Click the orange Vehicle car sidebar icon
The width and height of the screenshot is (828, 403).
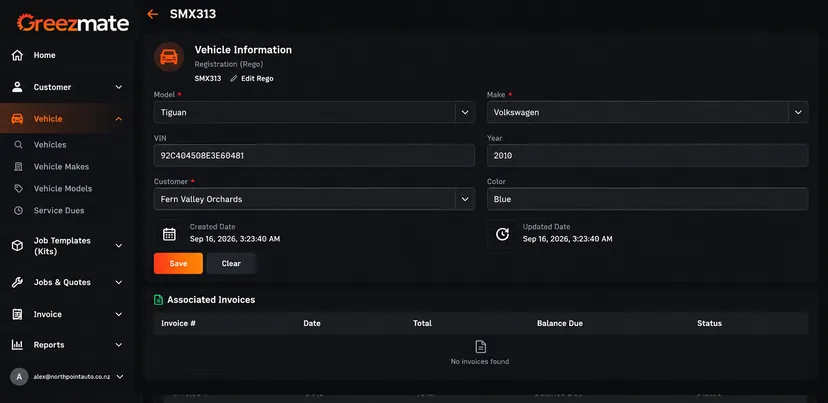click(x=17, y=119)
